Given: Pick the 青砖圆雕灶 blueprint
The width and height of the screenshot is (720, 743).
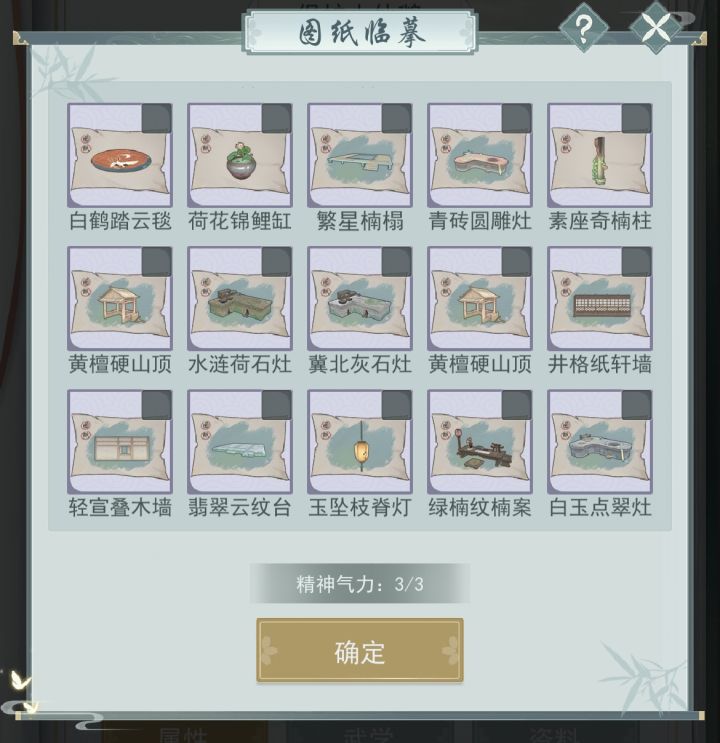Looking at the screenshot, I should pos(480,155).
